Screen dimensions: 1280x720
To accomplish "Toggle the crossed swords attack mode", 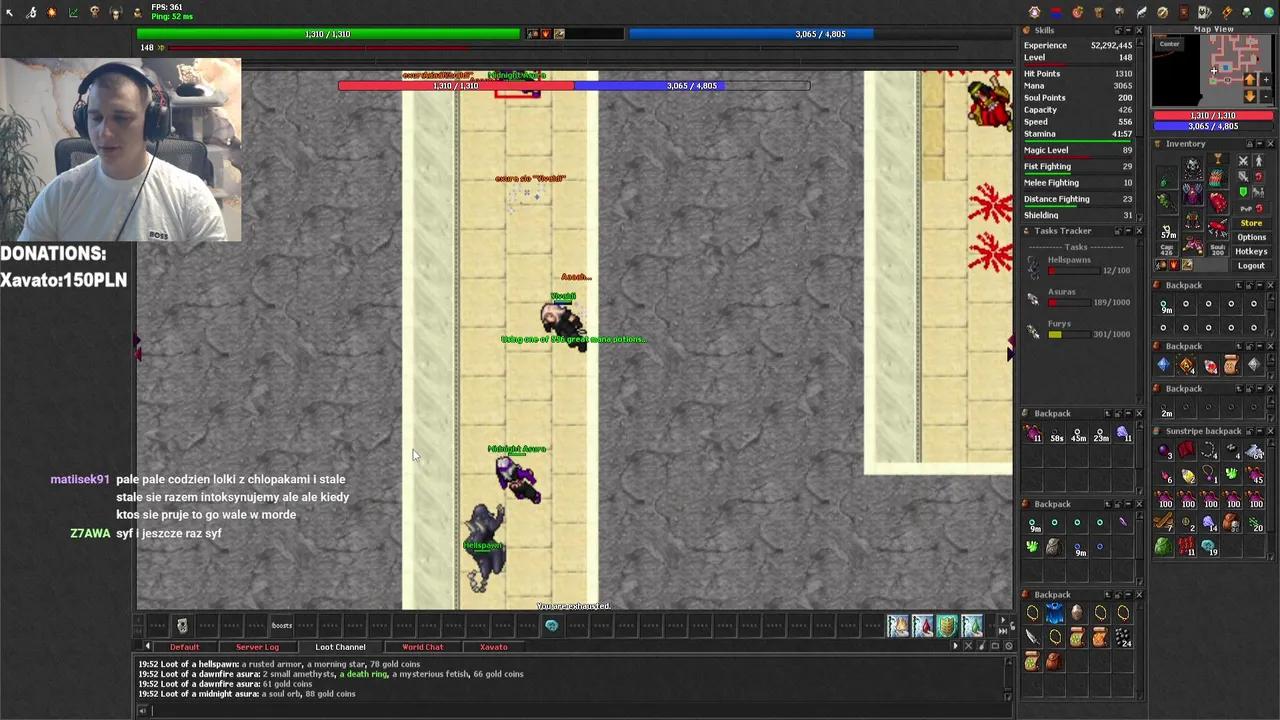I will point(1243,161).
